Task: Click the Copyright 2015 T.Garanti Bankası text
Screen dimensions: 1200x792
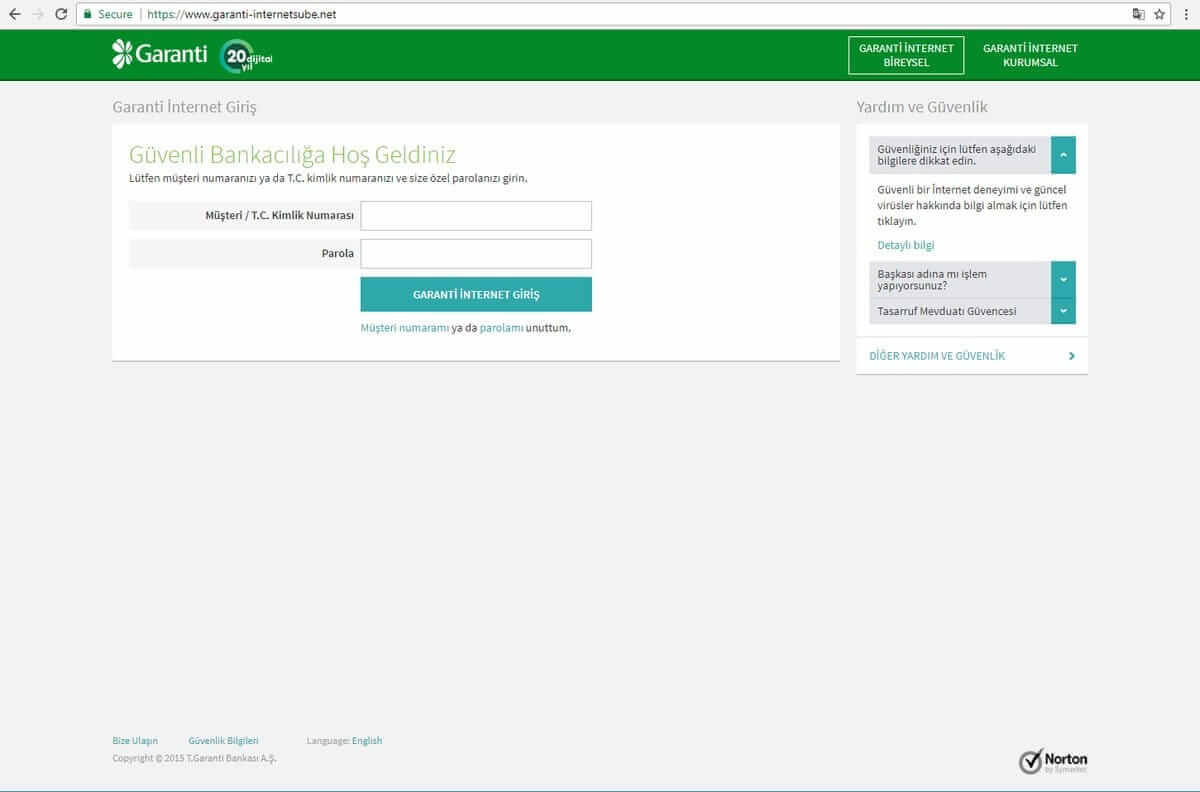Action: pos(194,758)
